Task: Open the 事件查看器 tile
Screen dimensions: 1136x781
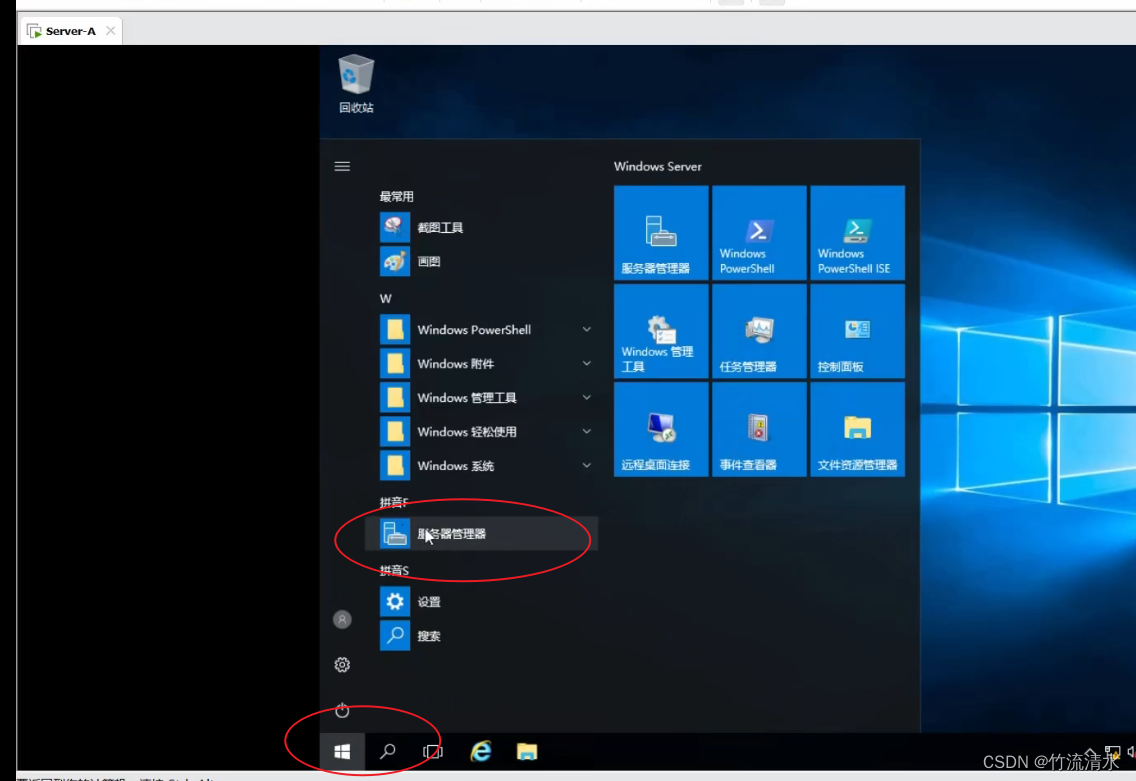Action: (759, 429)
